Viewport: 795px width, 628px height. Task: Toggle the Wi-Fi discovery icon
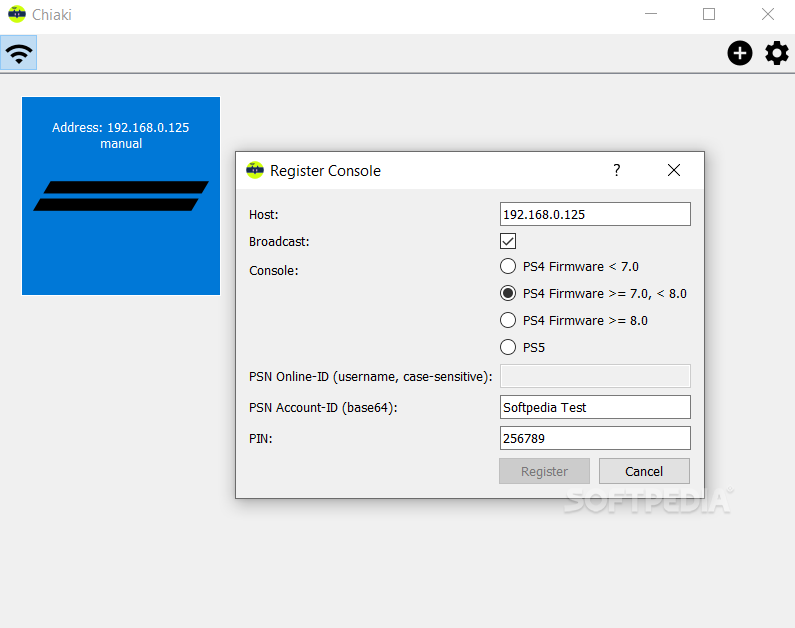(x=19, y=53)
